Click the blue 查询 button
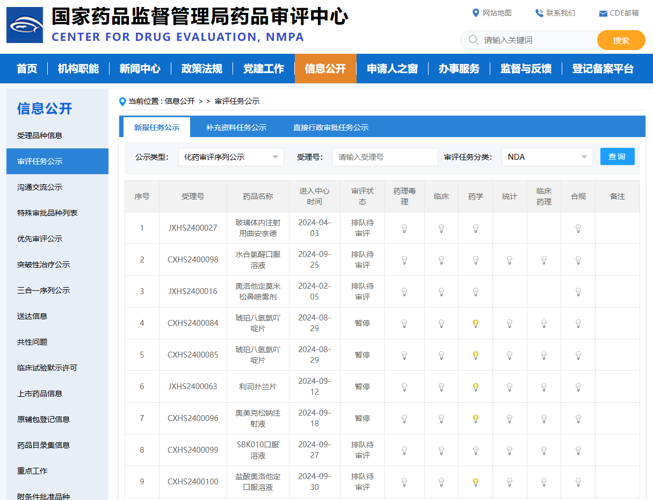Screen dimensions: 653x500 click(617, 157)
